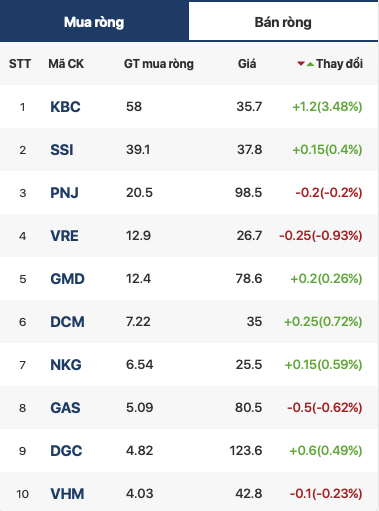379x511 pixels.
Task: Select KBC price change +1.2(3.48%)
Action: (327, 107)
